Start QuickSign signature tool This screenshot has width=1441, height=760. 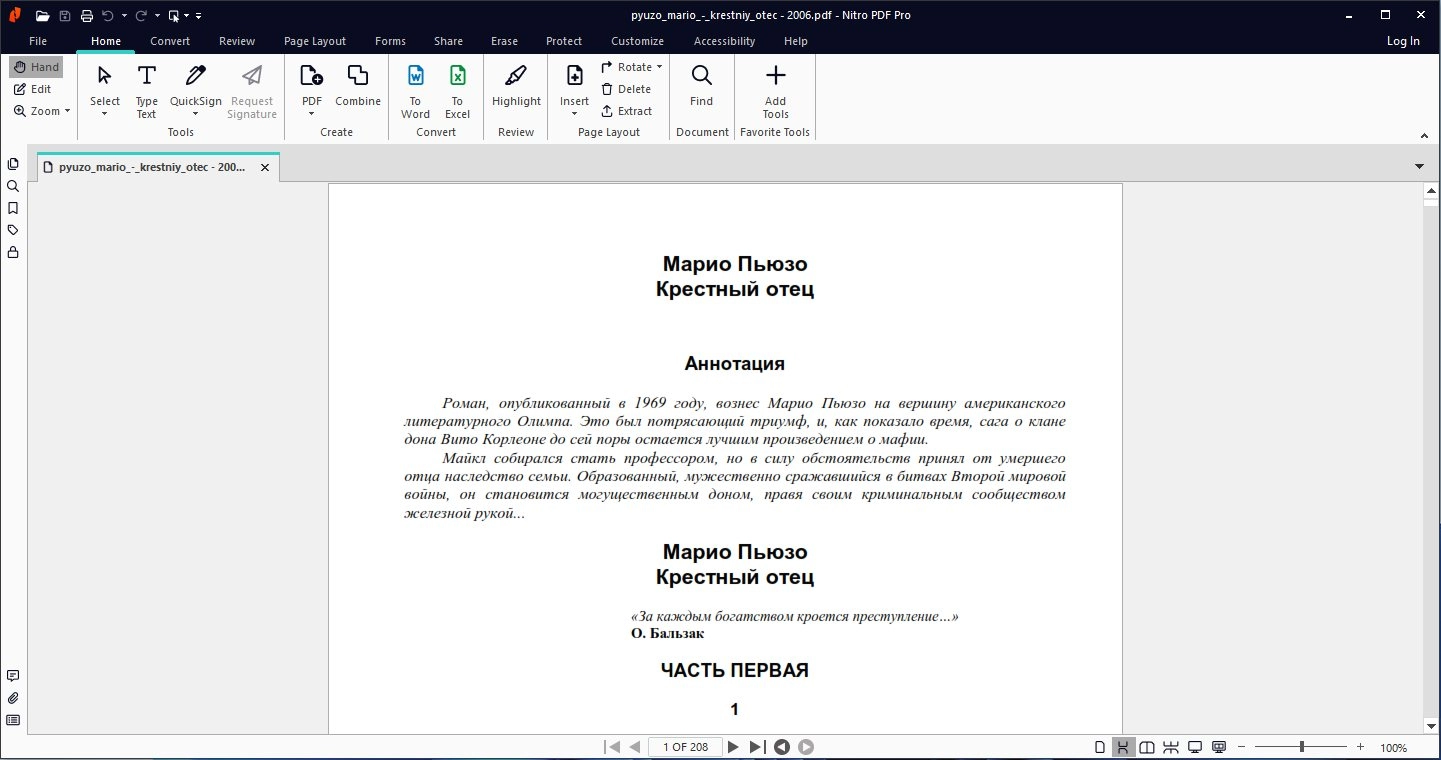pos(196,90)
